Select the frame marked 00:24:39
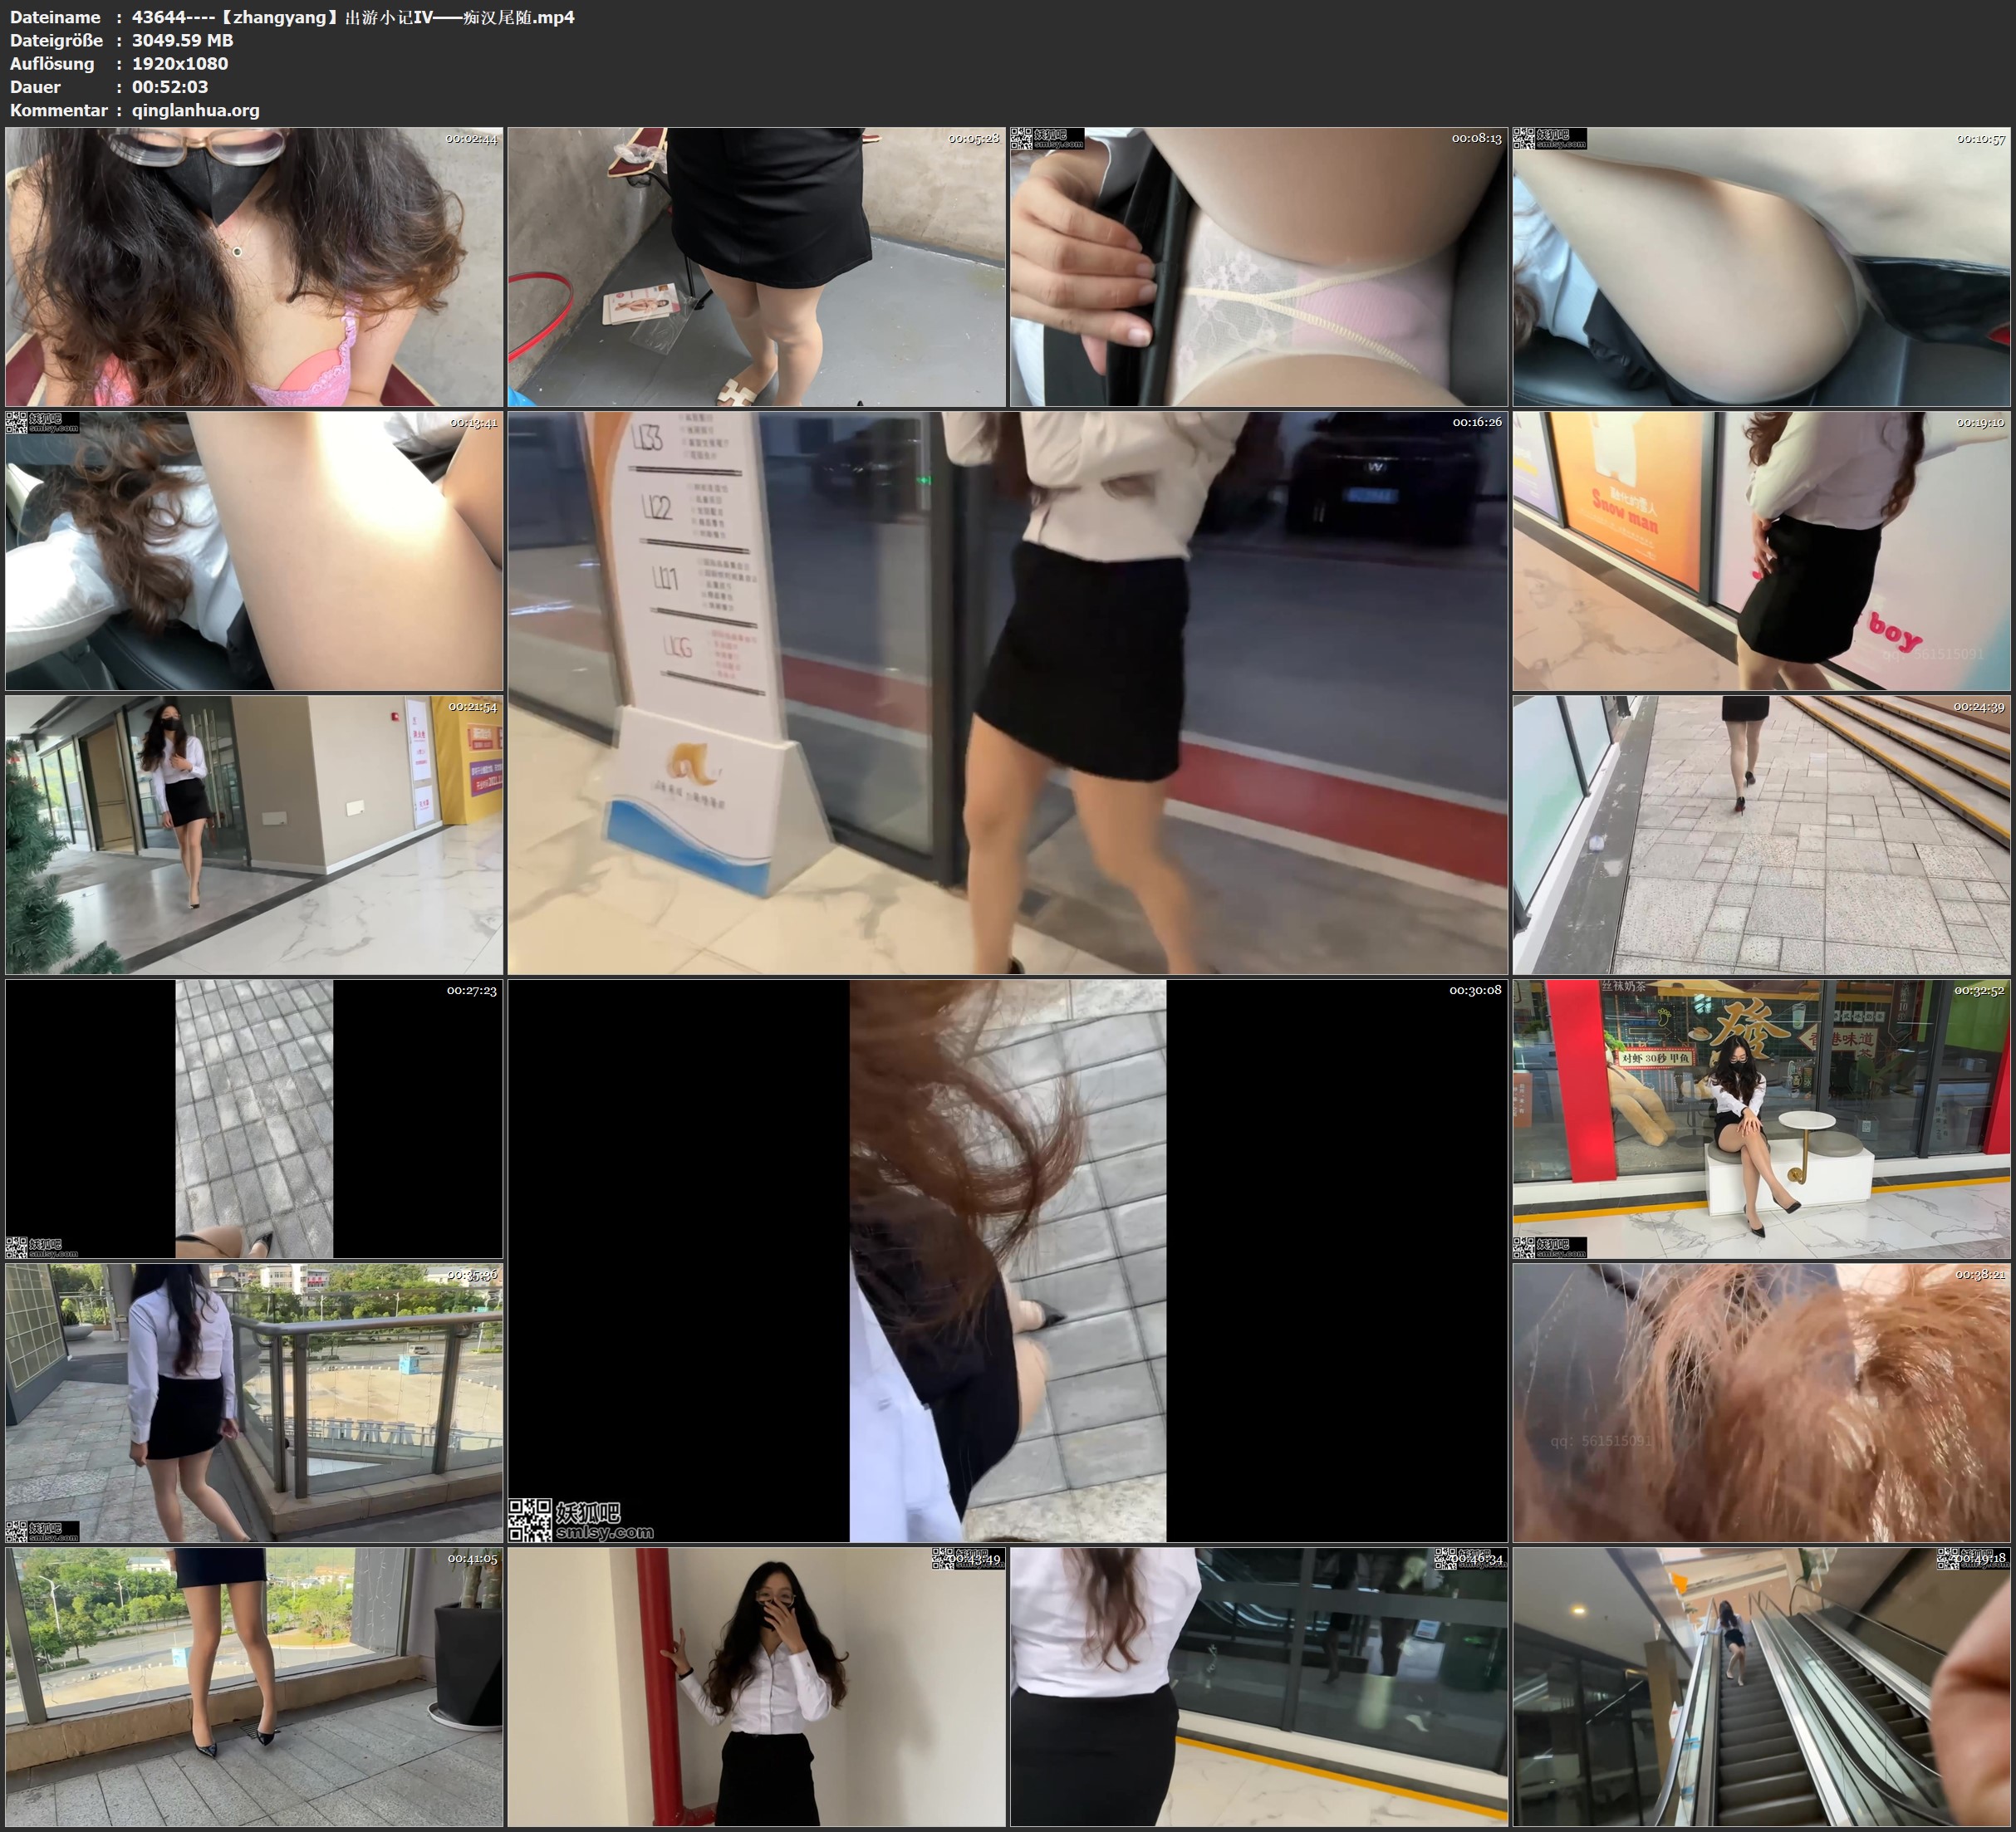Image resolution: width=2016 pixels, height=1832 pixels. click(1761, 834)
